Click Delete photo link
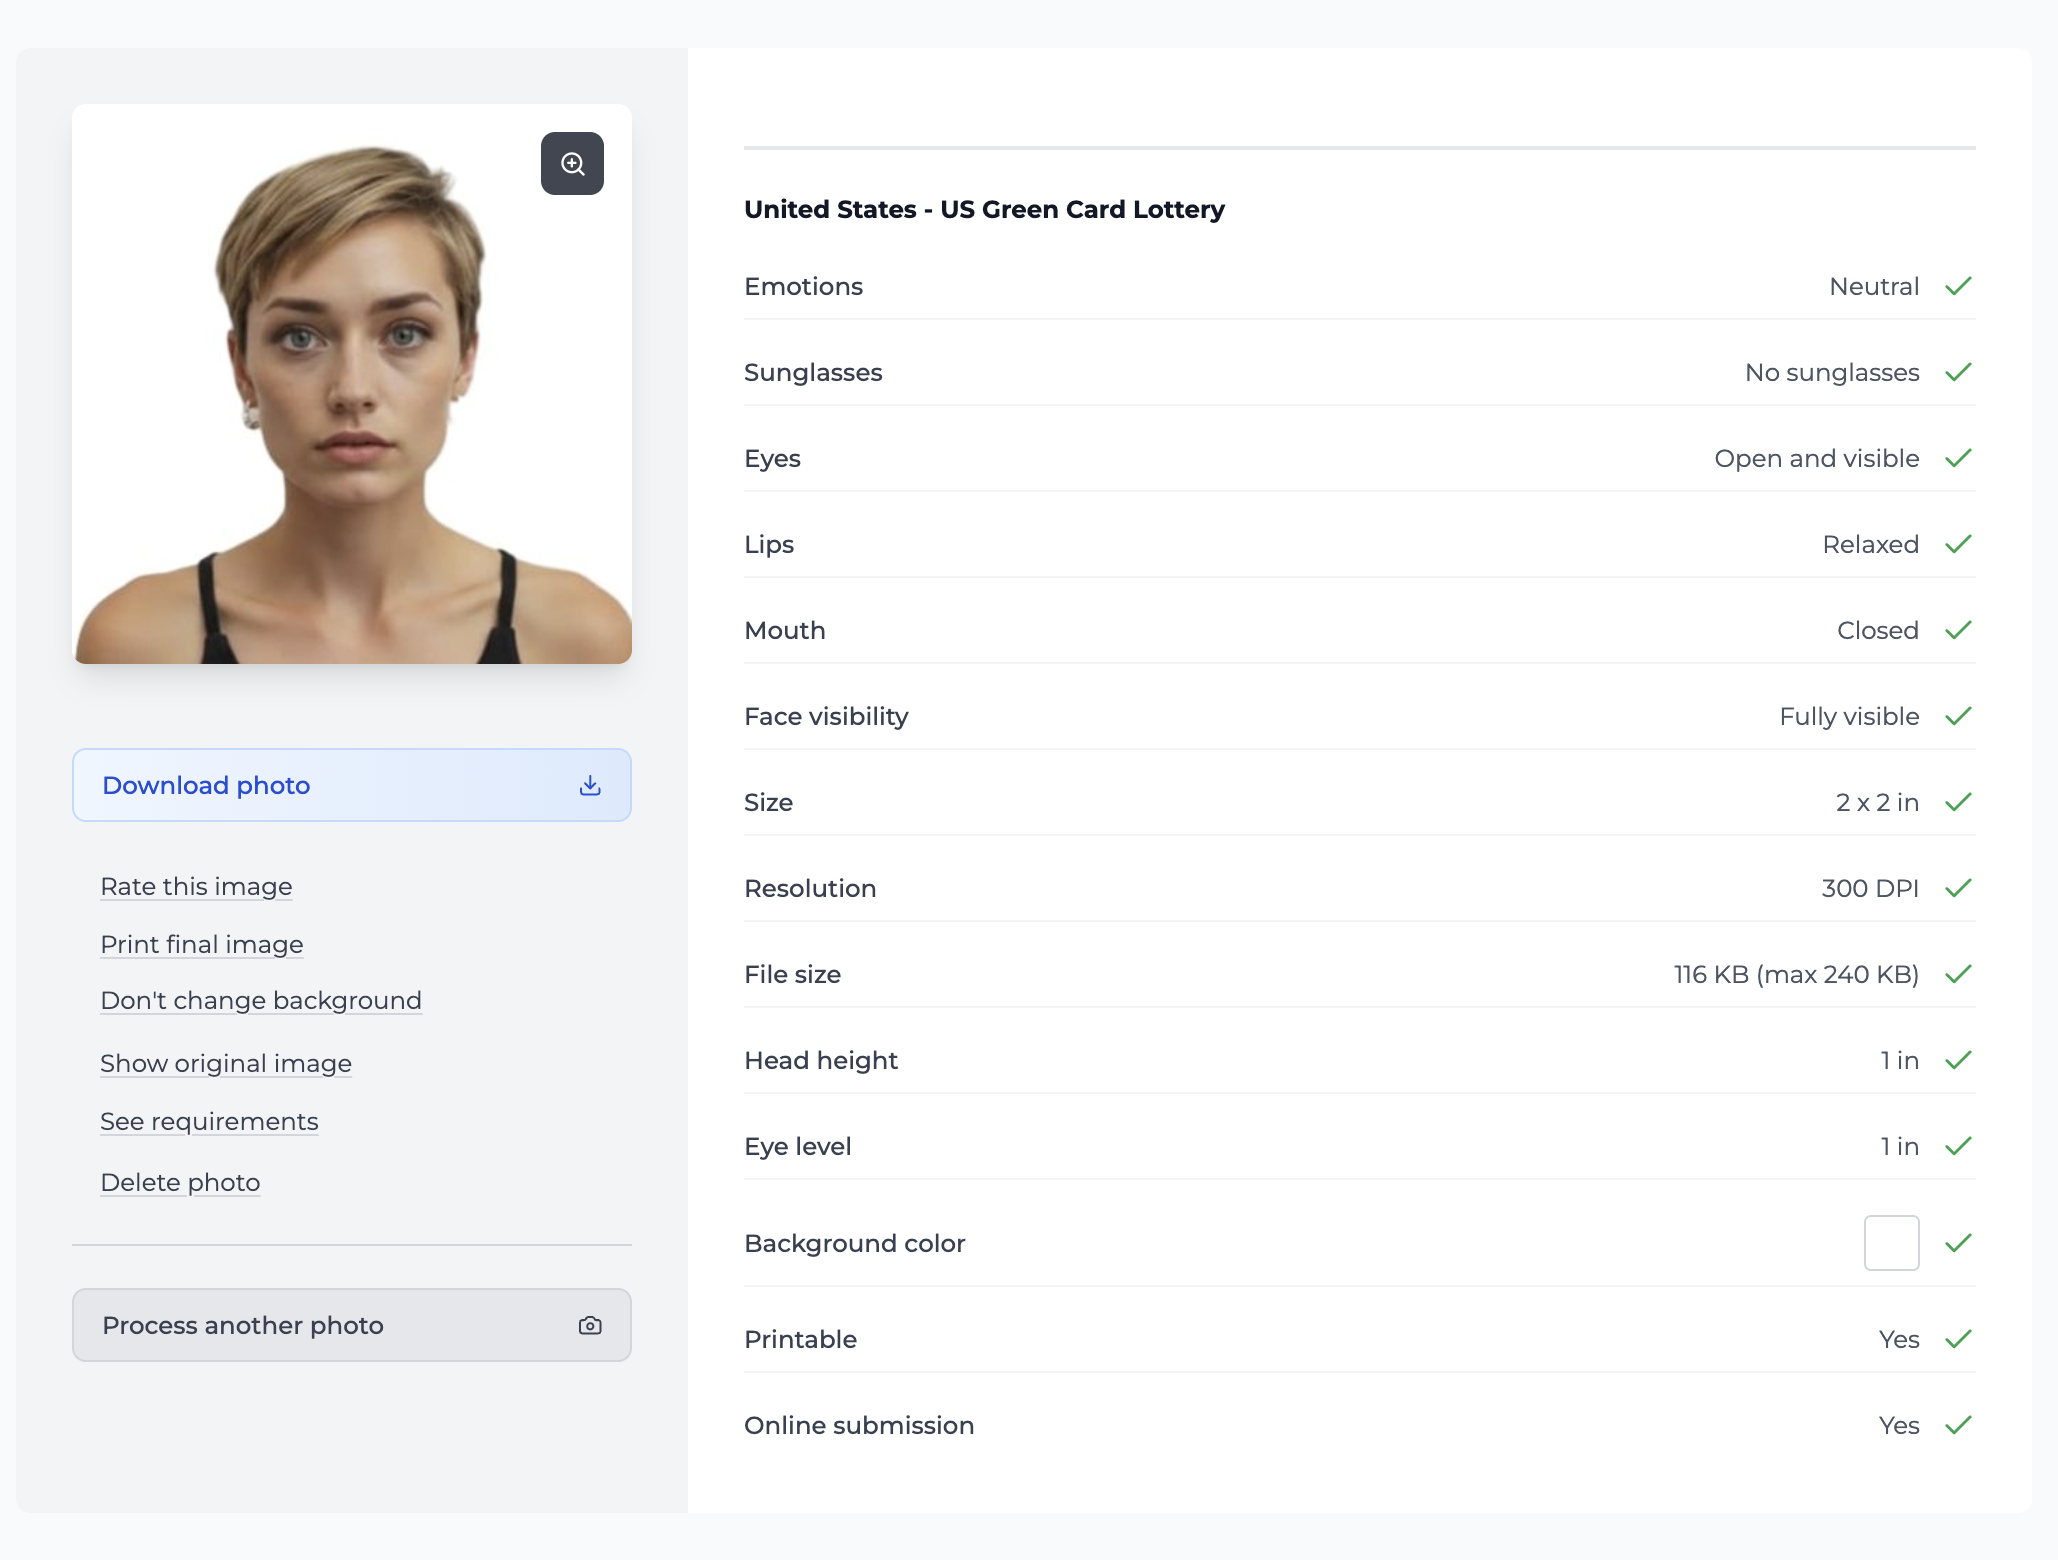Image resolution: width=2058 pixels, height=1560 pixels. coord(180,1183)
